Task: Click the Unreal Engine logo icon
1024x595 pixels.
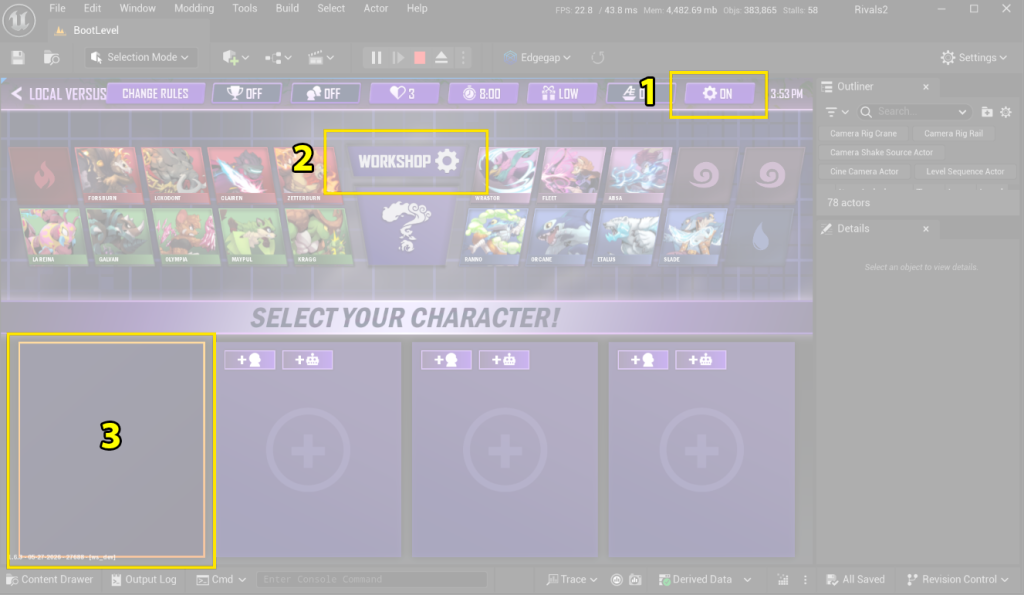Action: 19,20
